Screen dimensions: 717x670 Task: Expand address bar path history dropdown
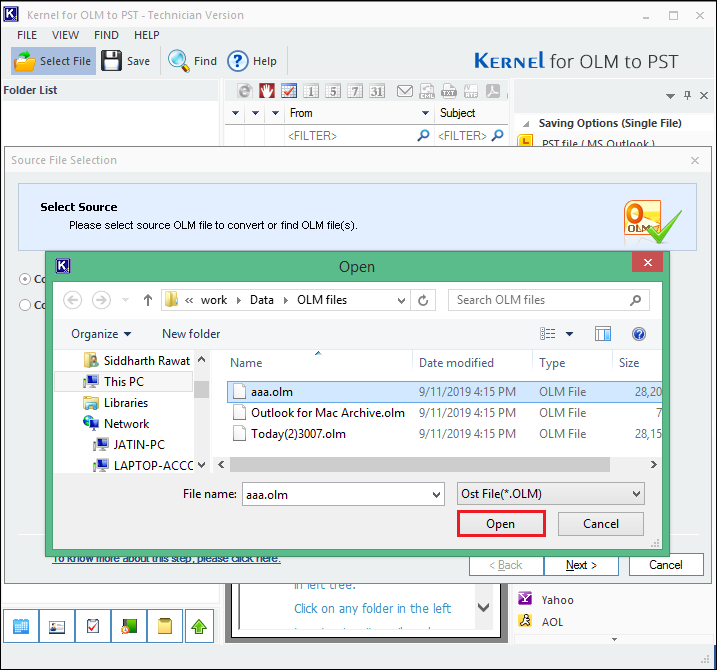(x=401, y=300)
